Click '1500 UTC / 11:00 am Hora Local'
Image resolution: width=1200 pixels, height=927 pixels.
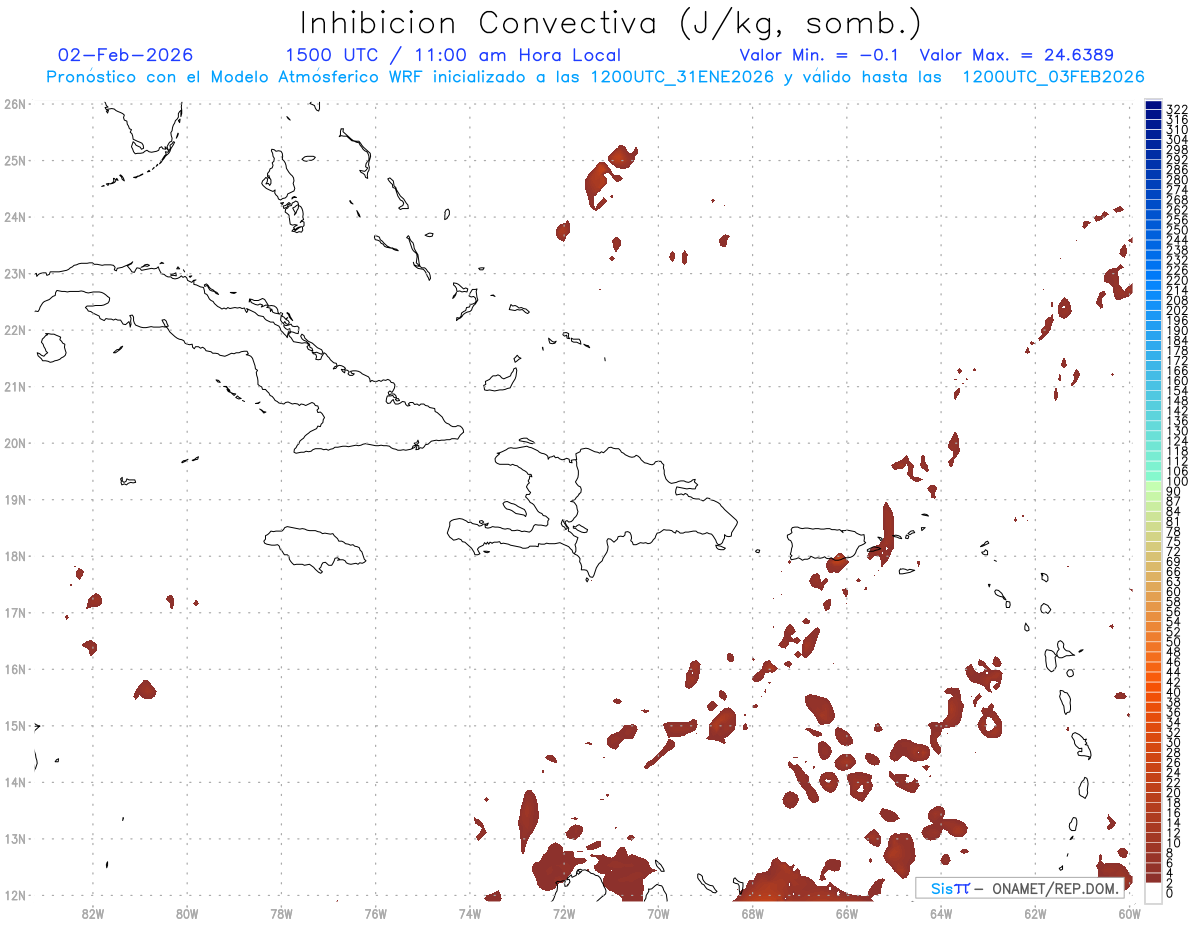click(453, 55)
